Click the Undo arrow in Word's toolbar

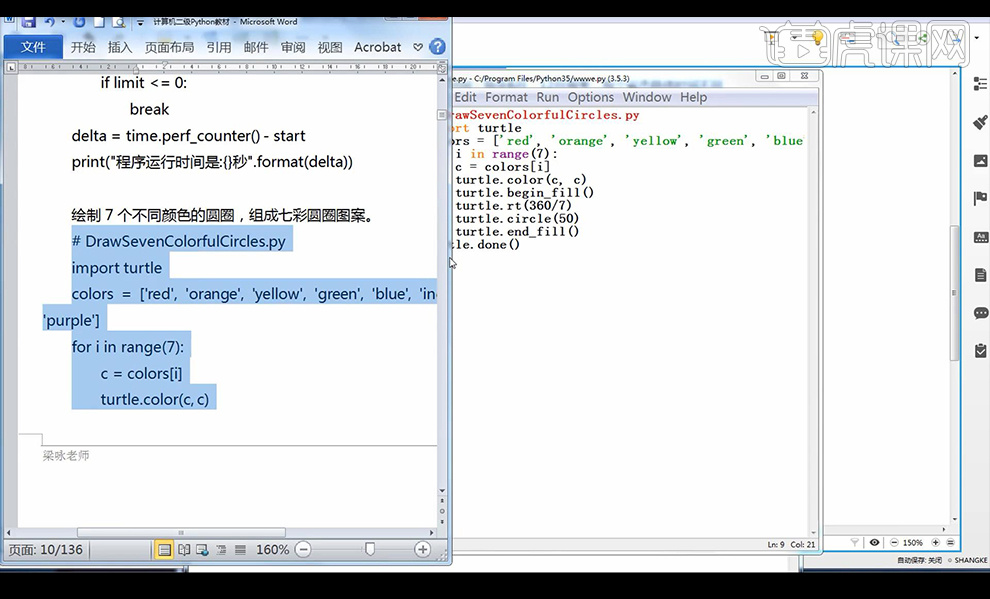point(50,22)
